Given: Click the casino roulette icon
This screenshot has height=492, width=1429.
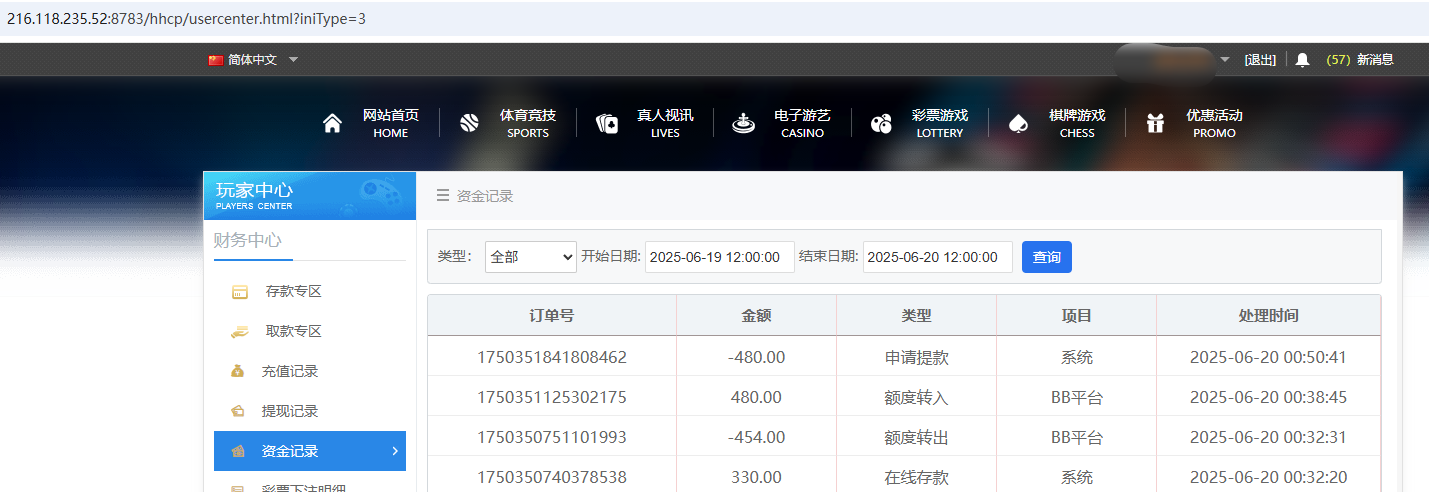Looking at the screenshot, I should click(x=743, y=124).
